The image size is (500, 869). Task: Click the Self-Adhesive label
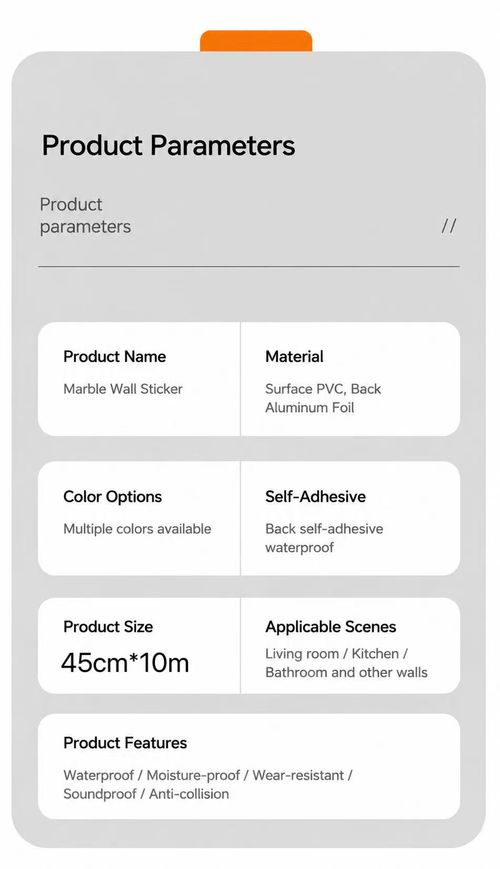coord(315,497)
